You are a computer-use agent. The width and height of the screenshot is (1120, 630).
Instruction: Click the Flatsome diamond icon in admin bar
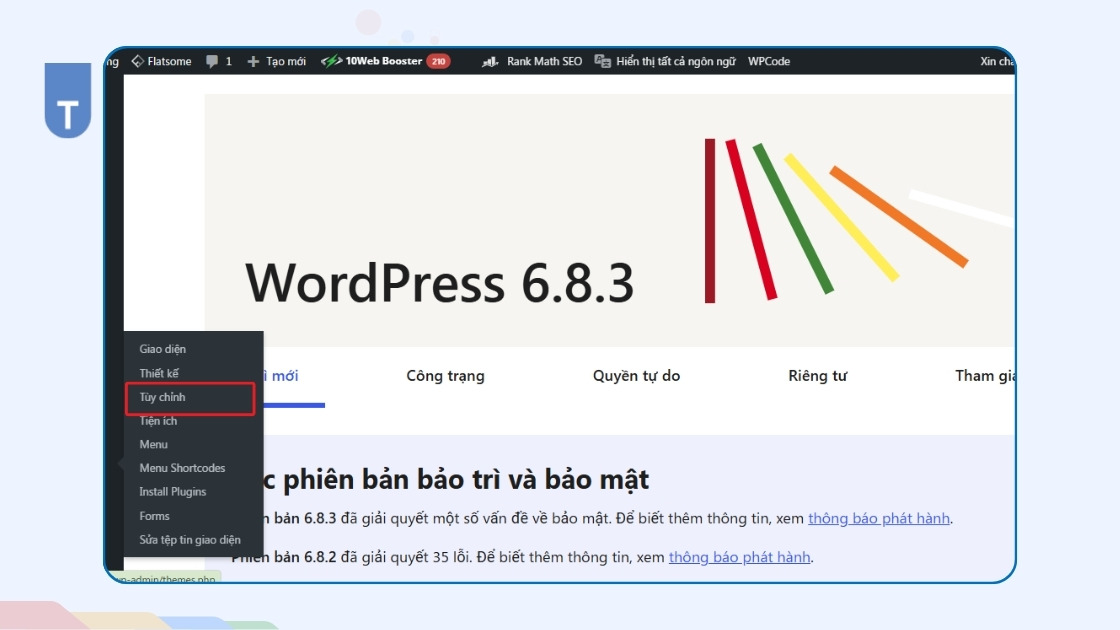(x=137, y=61)
